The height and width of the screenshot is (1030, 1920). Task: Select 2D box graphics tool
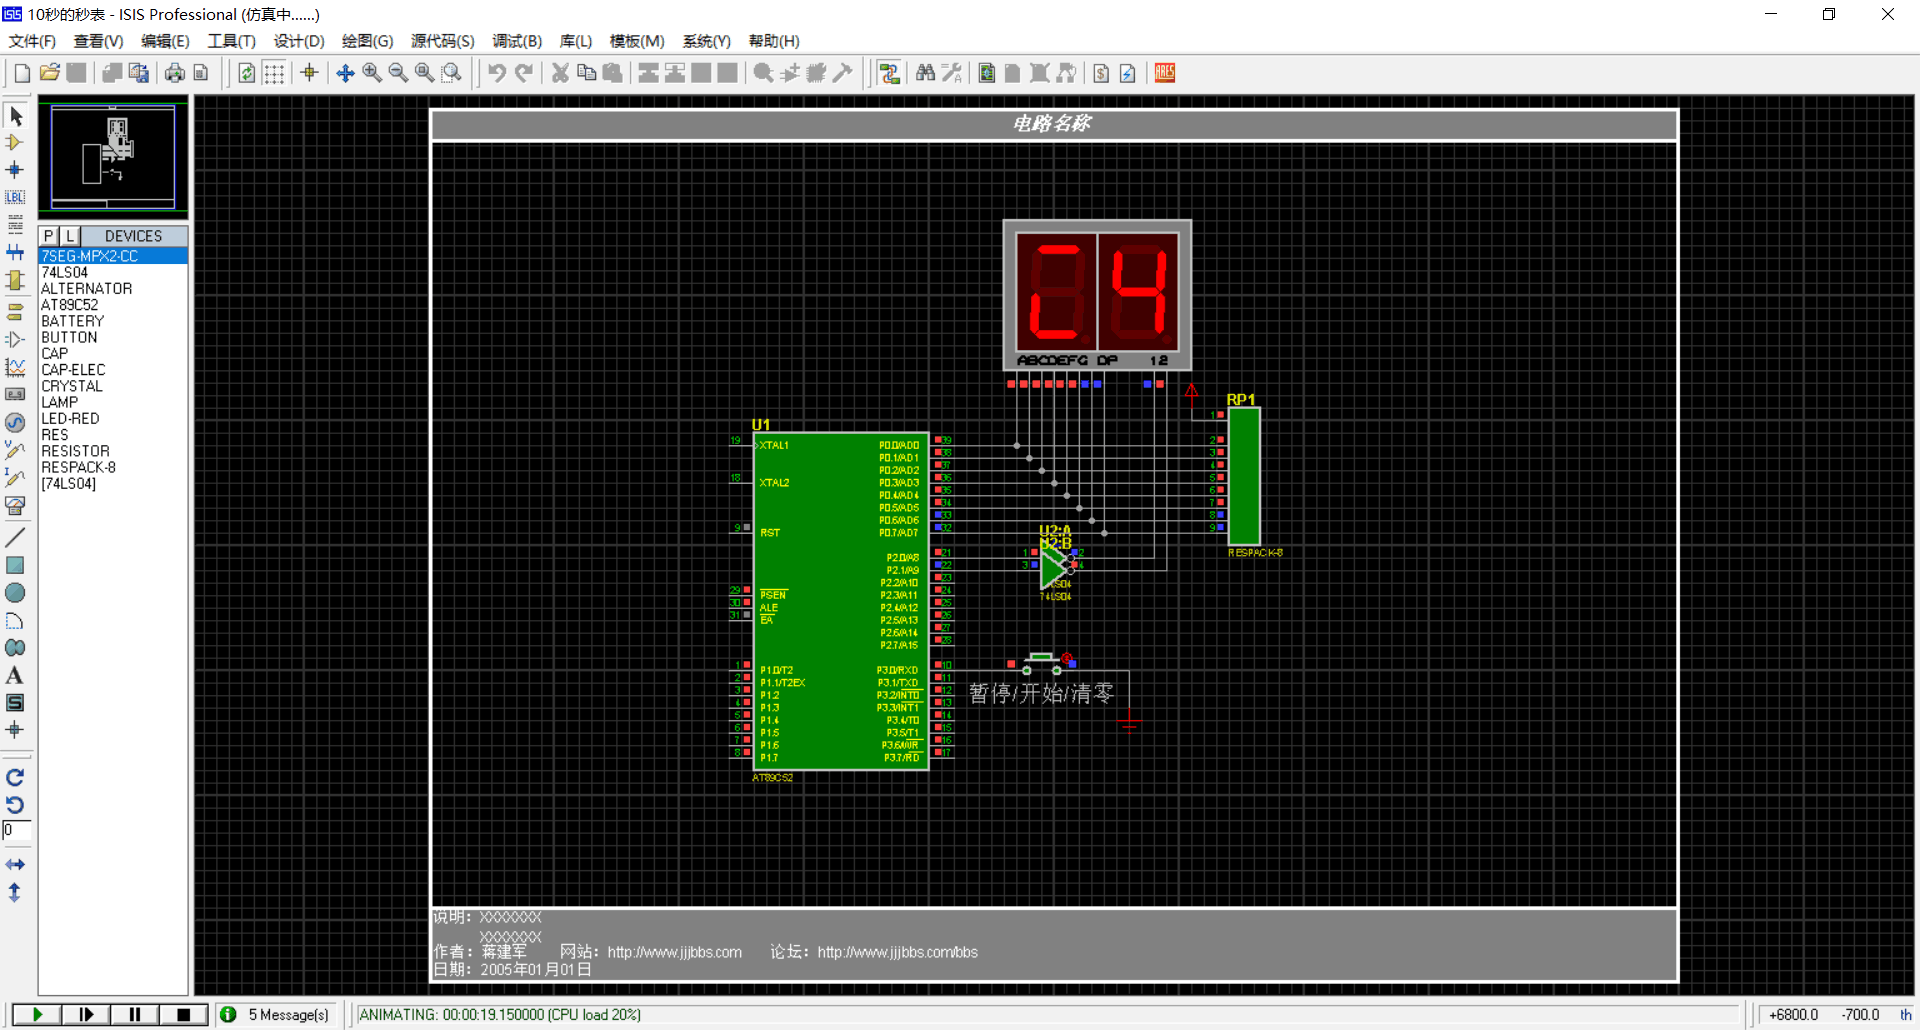pyautogui.click(x=15, y=565)
